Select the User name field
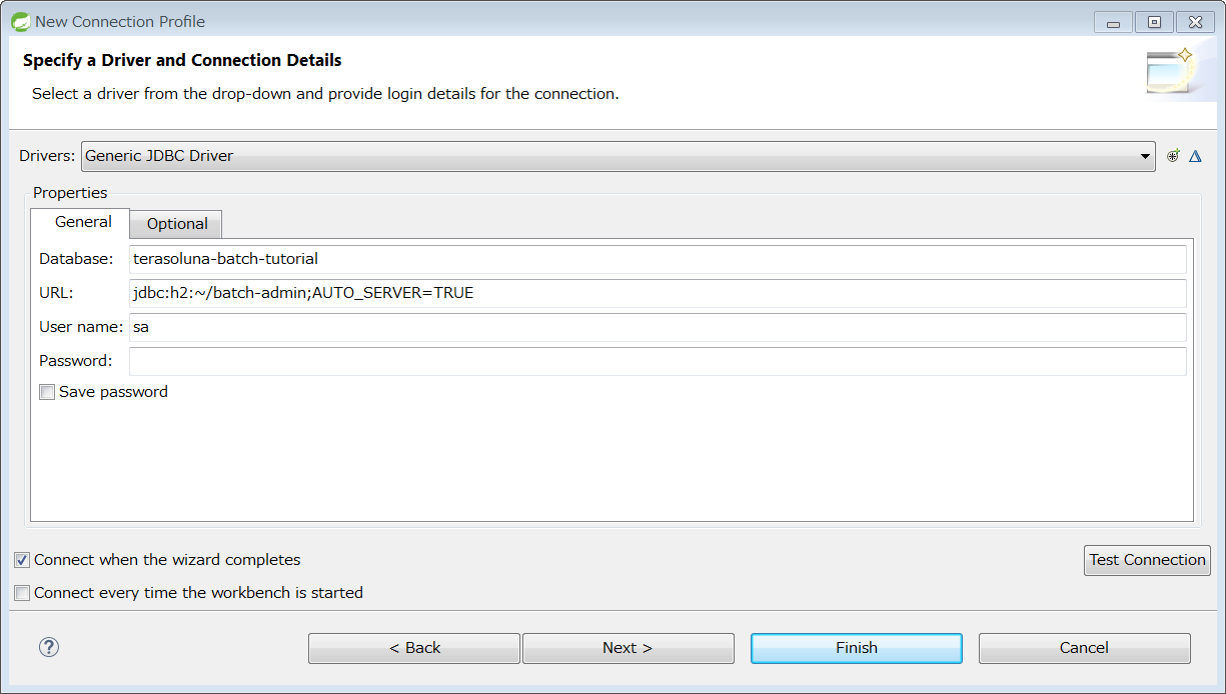This screenshot has height=694, width=1226. pos(658,327)
